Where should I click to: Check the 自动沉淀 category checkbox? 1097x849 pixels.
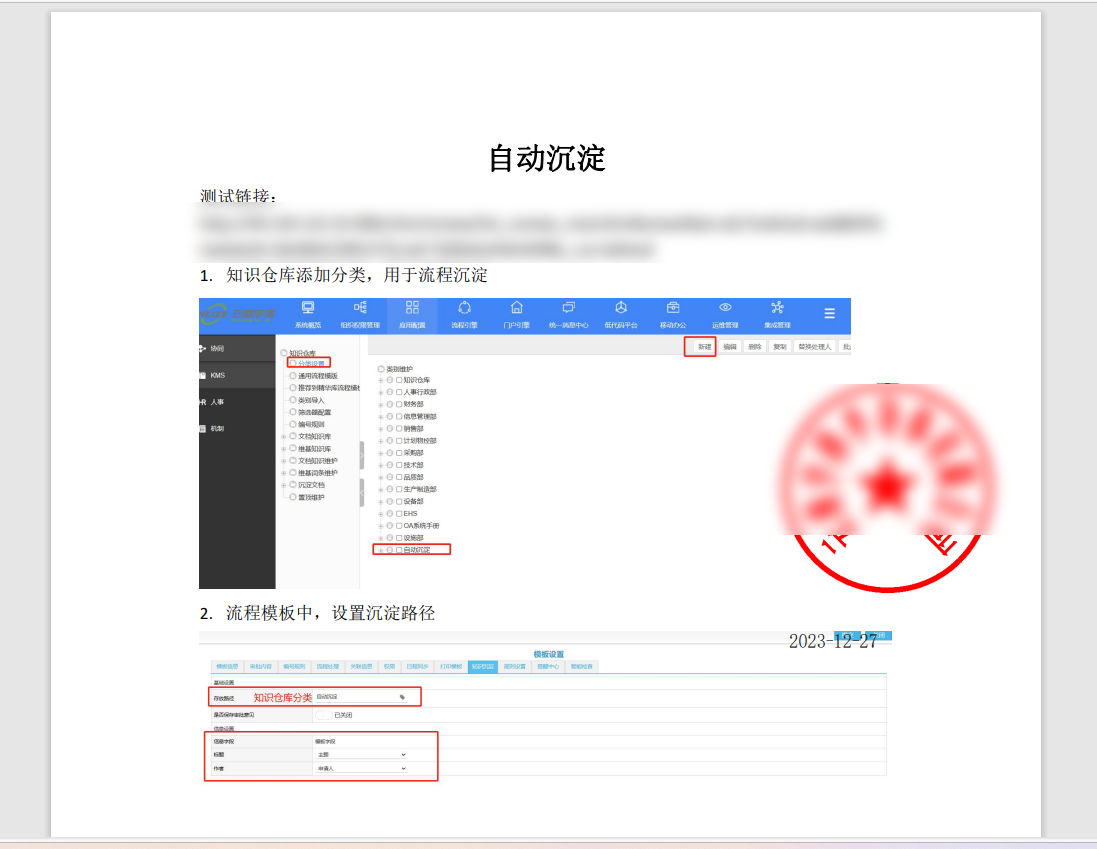[x=399, y=550]
